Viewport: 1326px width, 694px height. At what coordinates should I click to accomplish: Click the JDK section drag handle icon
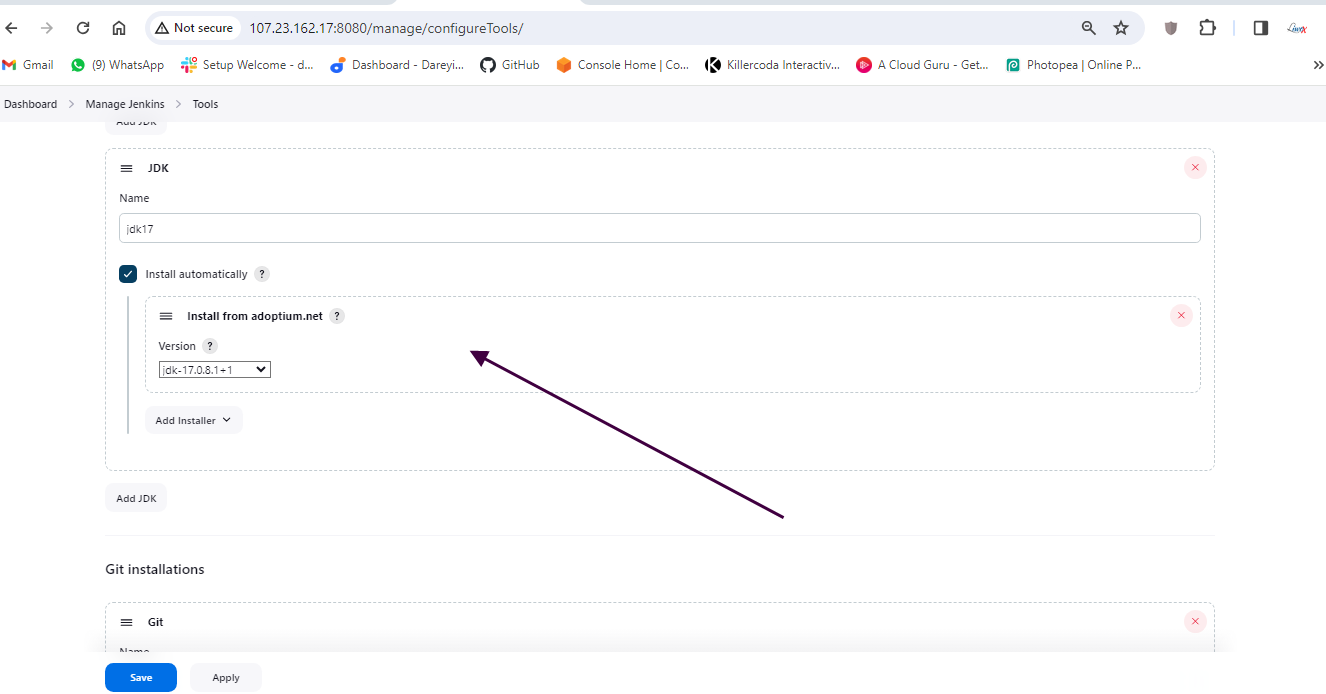coord(126,169)
